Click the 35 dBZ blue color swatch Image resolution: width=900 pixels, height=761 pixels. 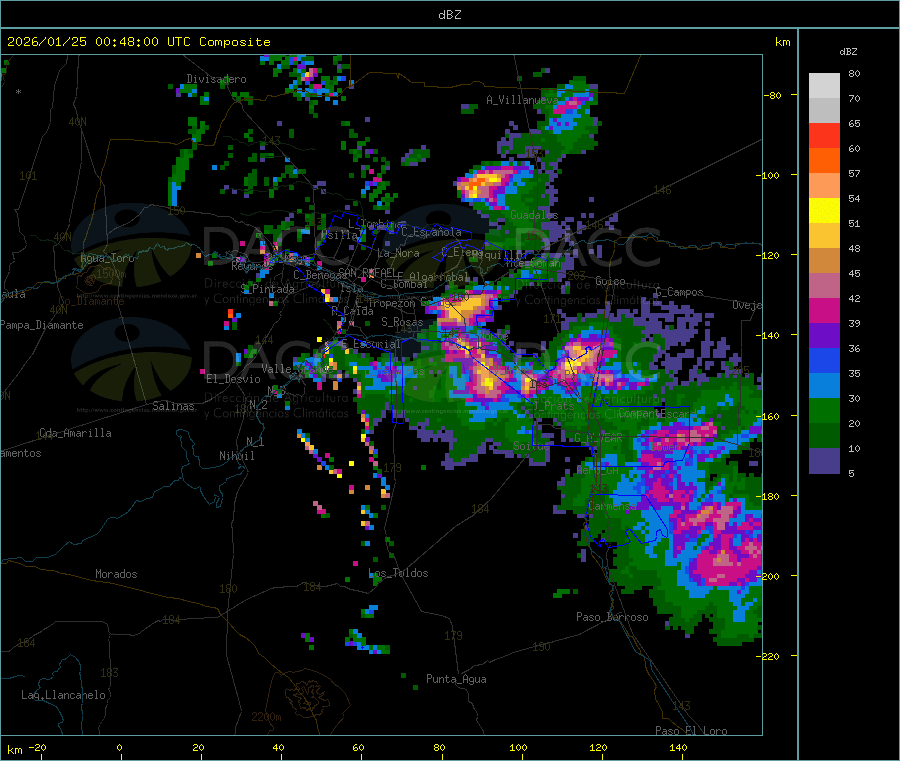[824, 360]
